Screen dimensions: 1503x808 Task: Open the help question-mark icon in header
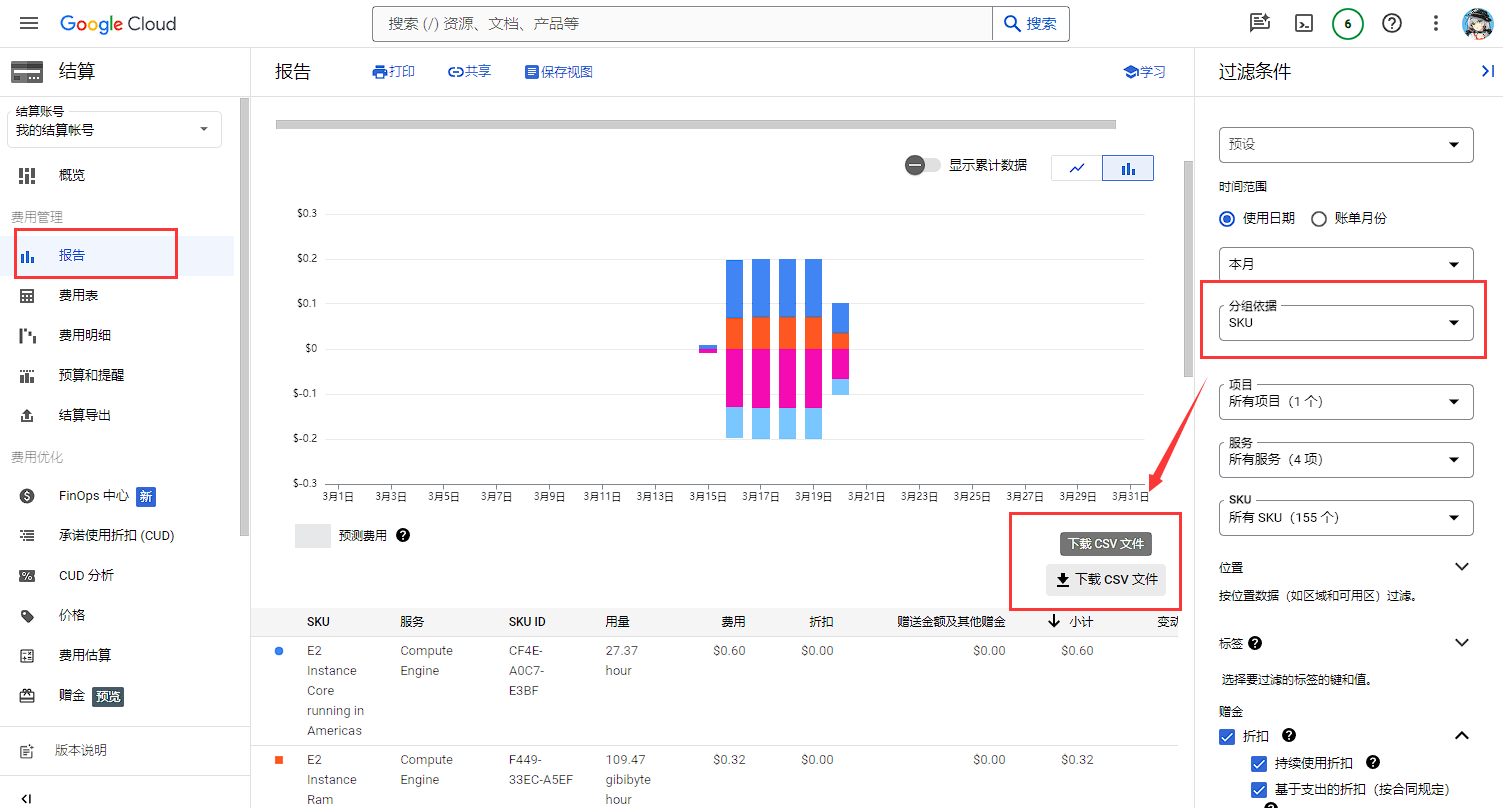click(x=1391, y=23)
